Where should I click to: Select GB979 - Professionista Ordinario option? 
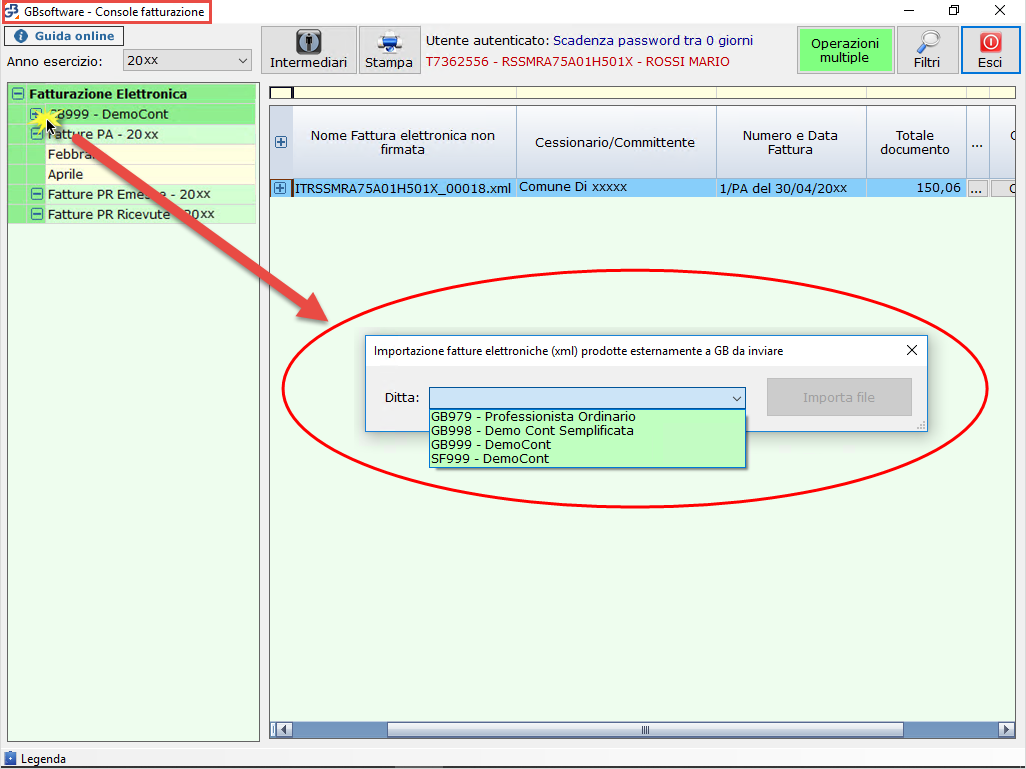533,417
